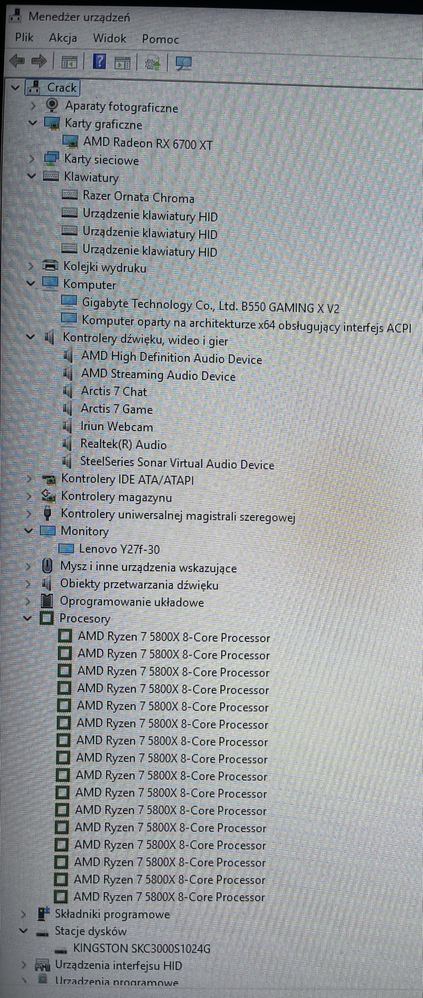
Task: Collapse the Karty graficzne node
Action: click(32, 123)
